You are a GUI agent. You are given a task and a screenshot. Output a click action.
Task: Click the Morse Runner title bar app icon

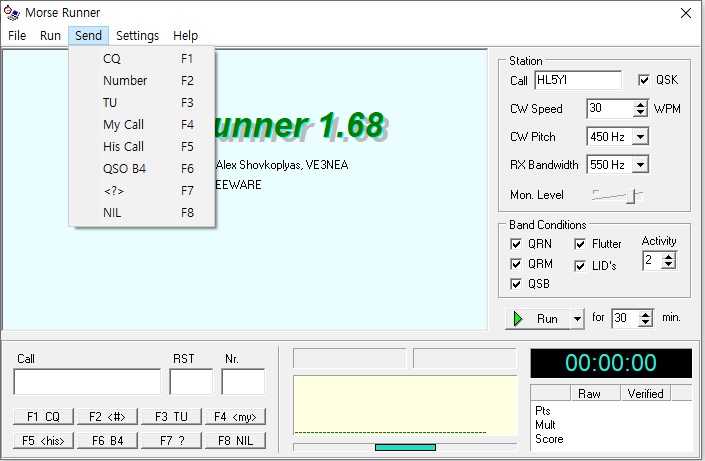click(11, 13)
